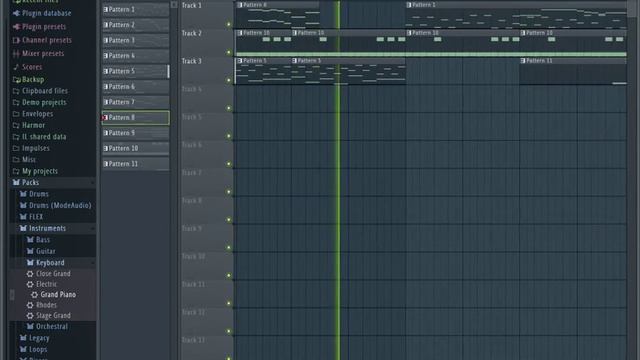
Task: Click the Harmor folder icon
Action: (x=16, y=125)
